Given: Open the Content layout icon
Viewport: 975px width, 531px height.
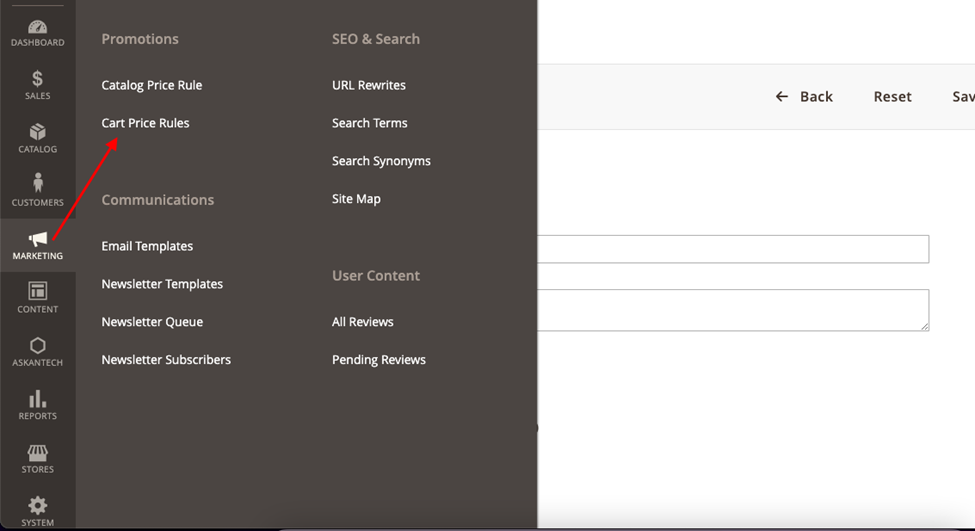Looking at the screenshot, I should coord(37,291).
